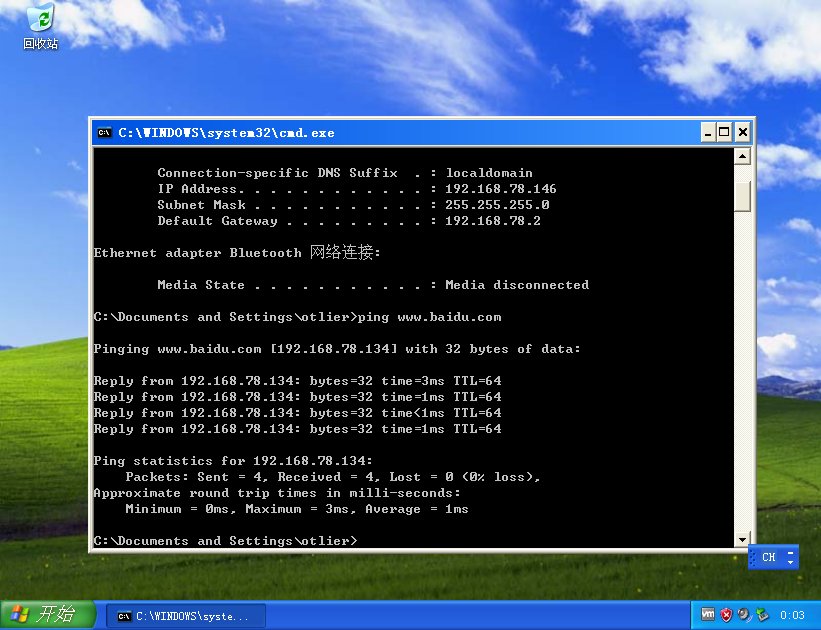Switch input language using the CH indicator
Screen dimensions: 821x630
coord(768,557)
